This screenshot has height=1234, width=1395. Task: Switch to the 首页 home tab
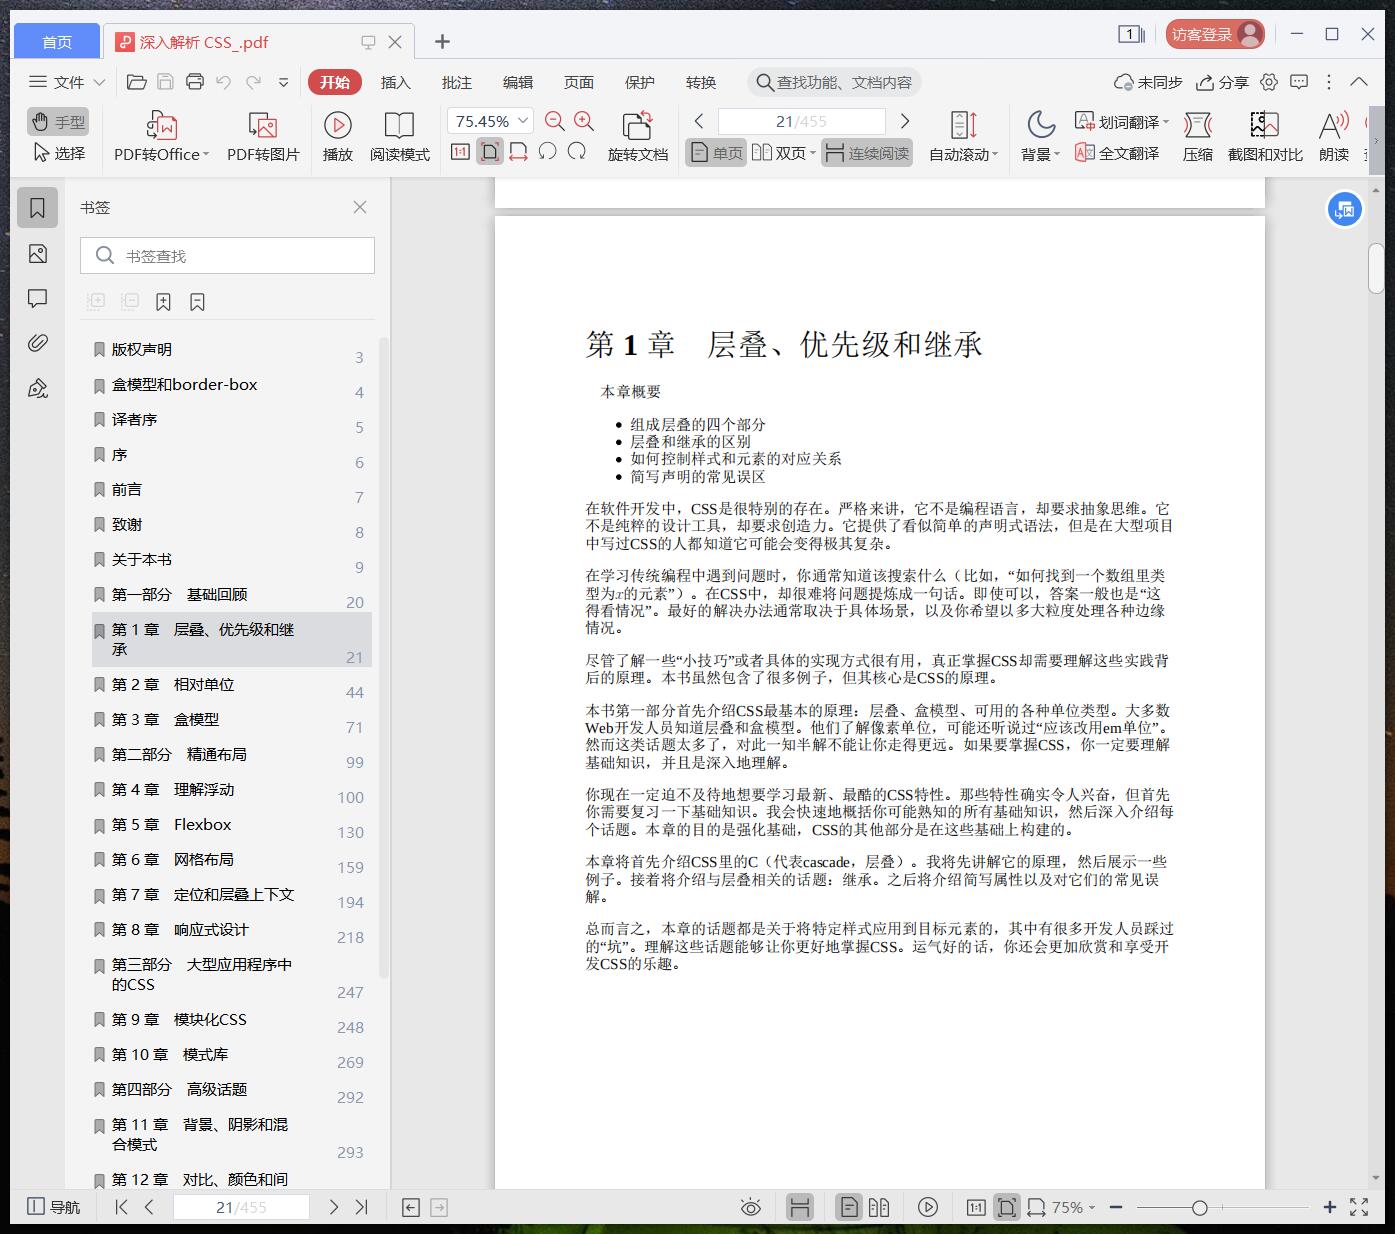[57, 42]
